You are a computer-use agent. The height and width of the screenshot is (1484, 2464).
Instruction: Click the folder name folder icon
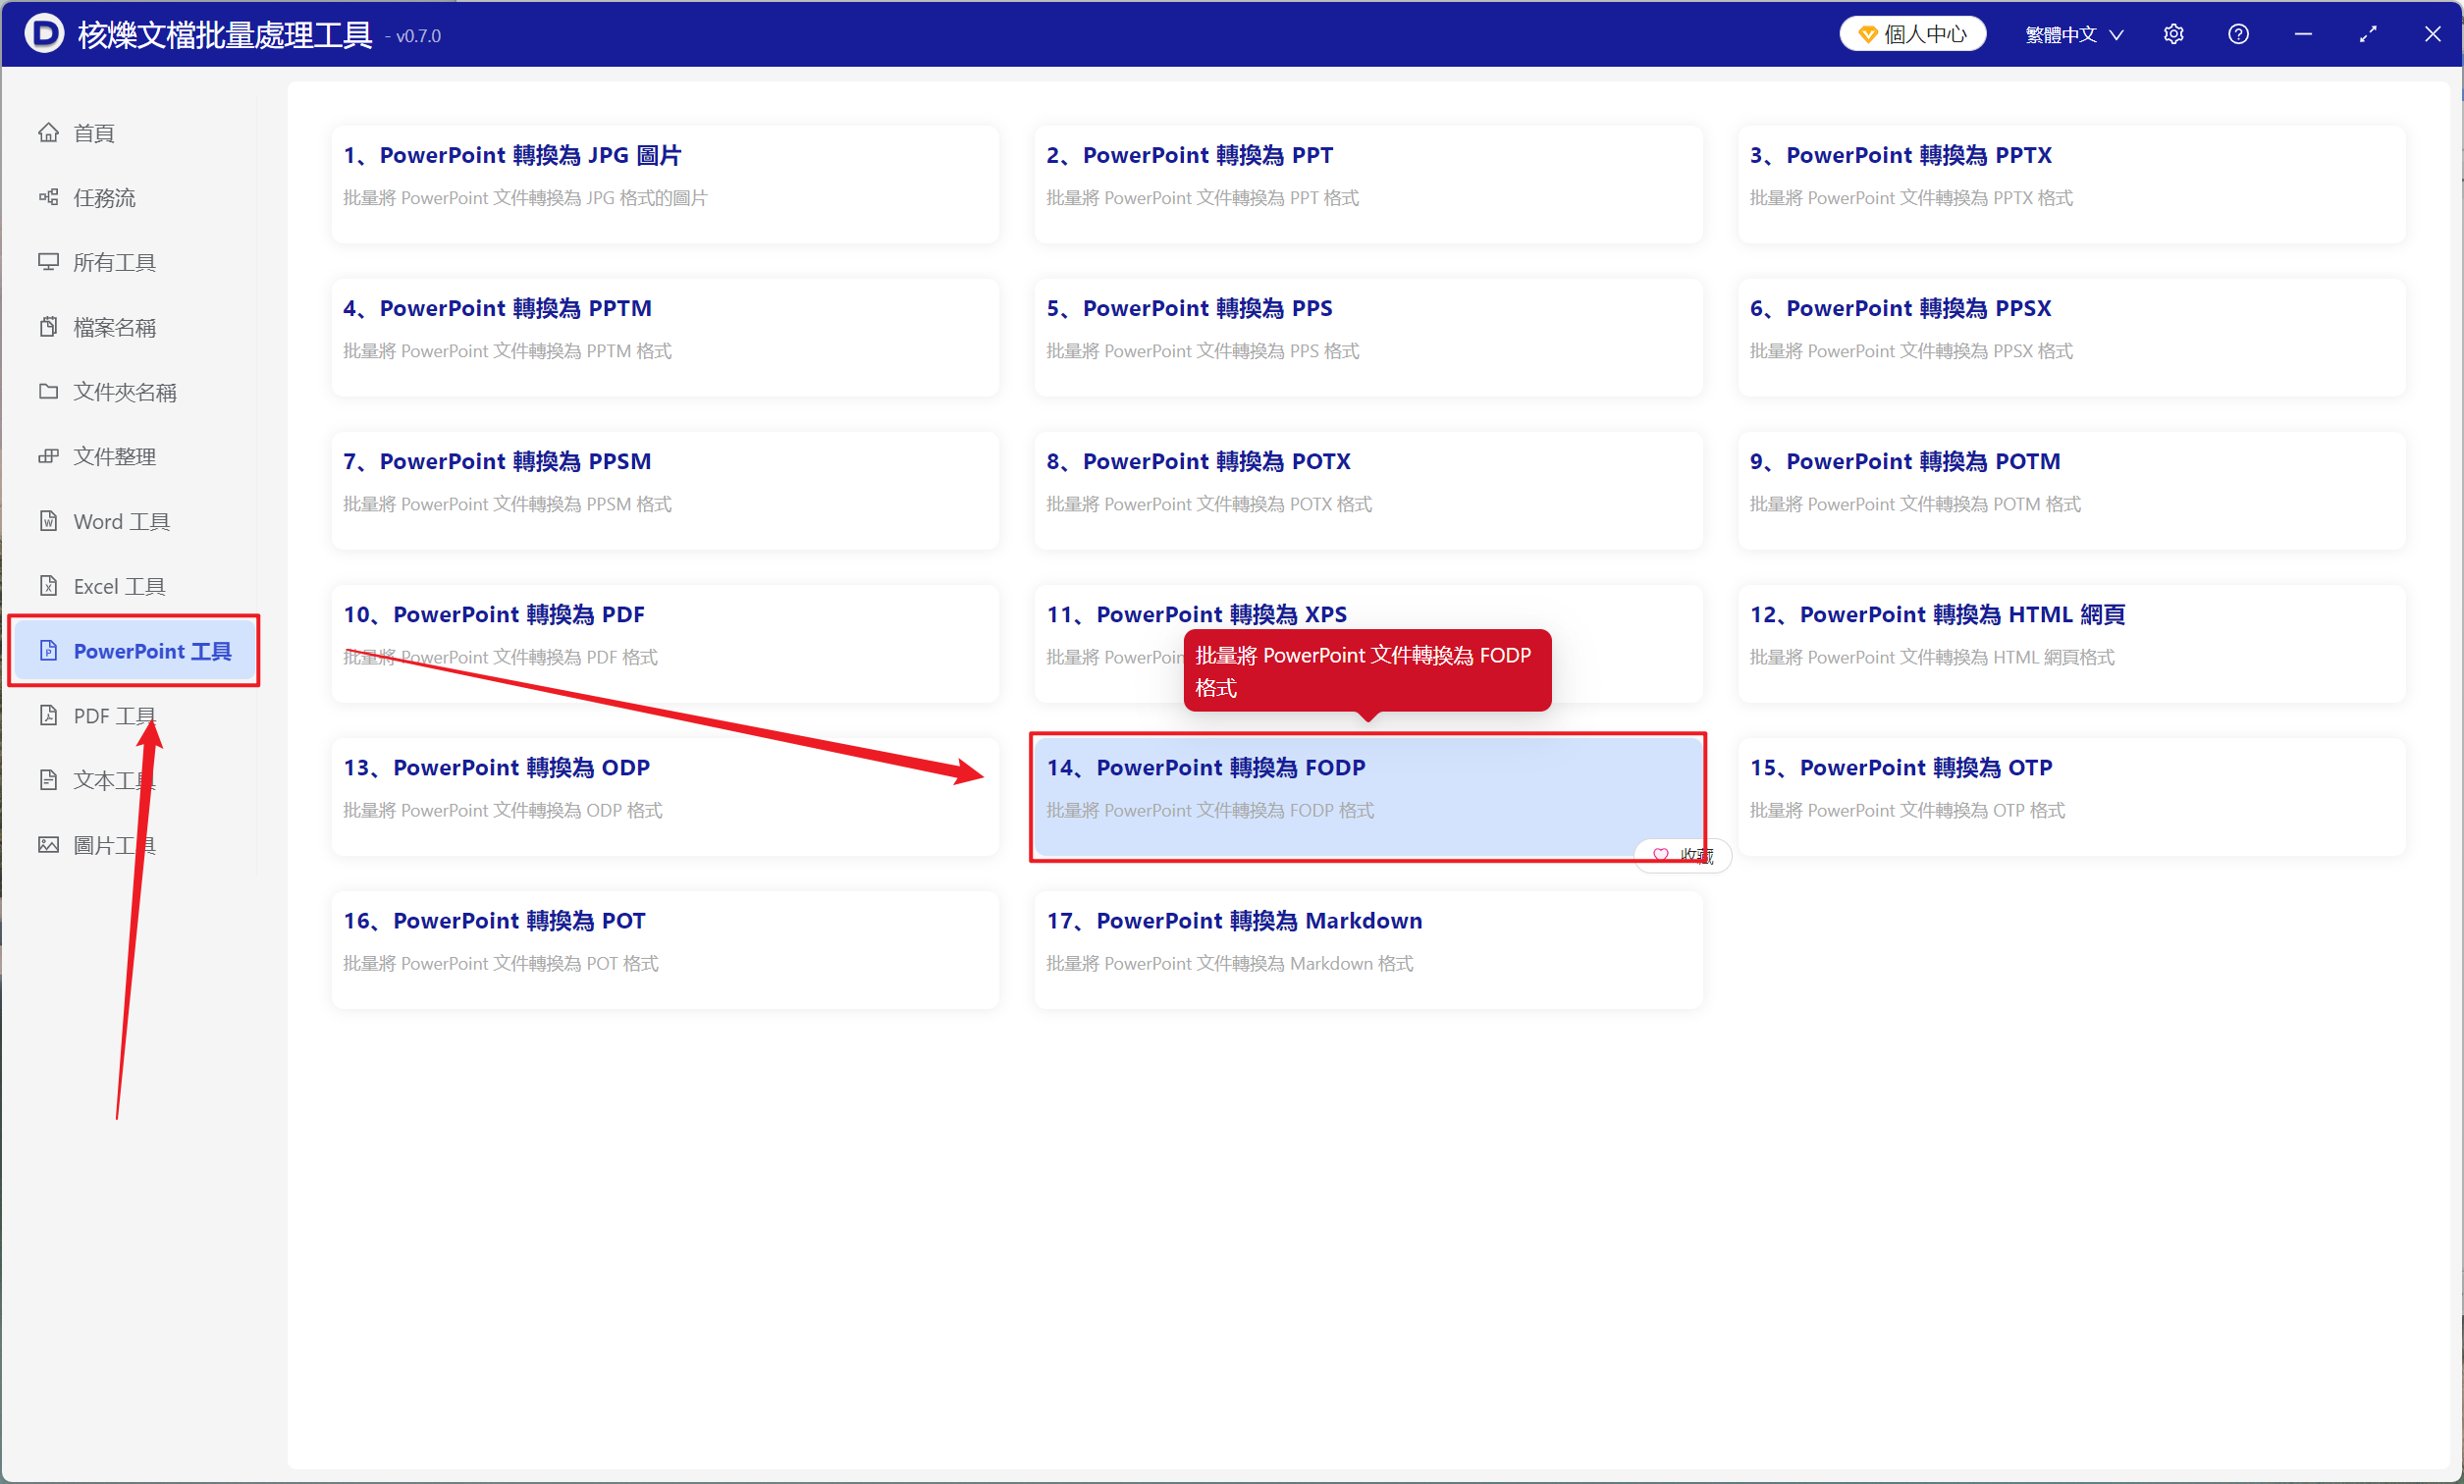point(48,391)
